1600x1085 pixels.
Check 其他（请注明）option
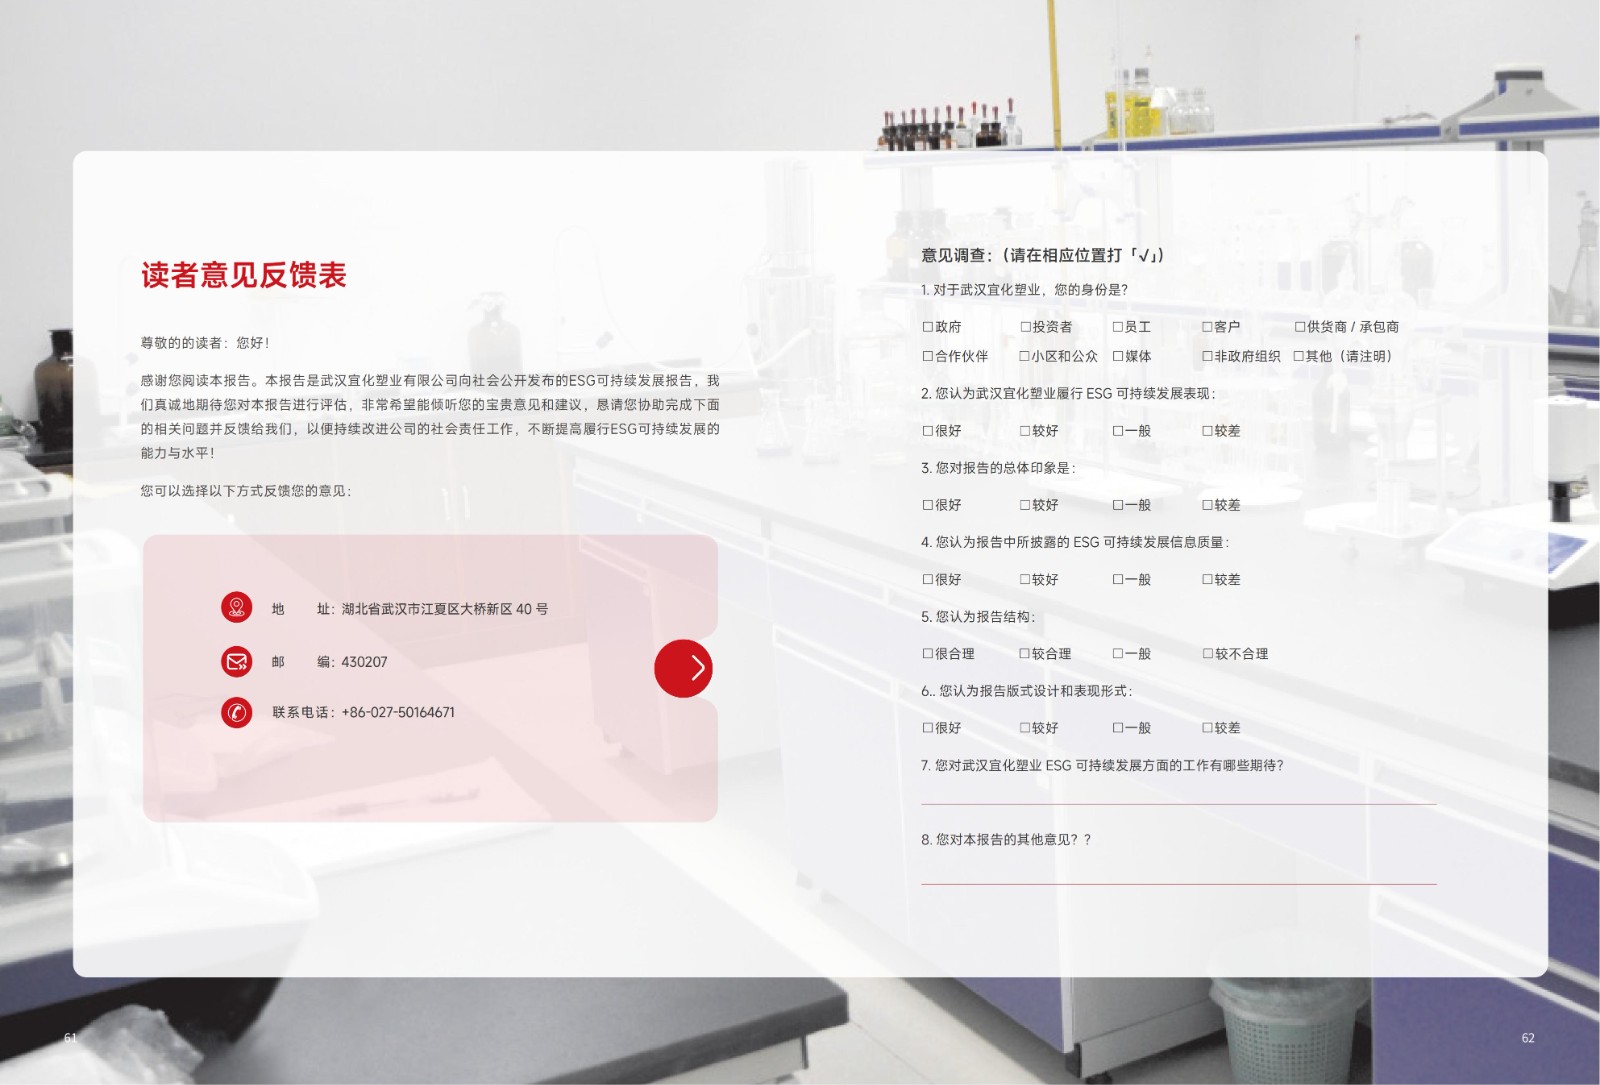(1299, 356)
